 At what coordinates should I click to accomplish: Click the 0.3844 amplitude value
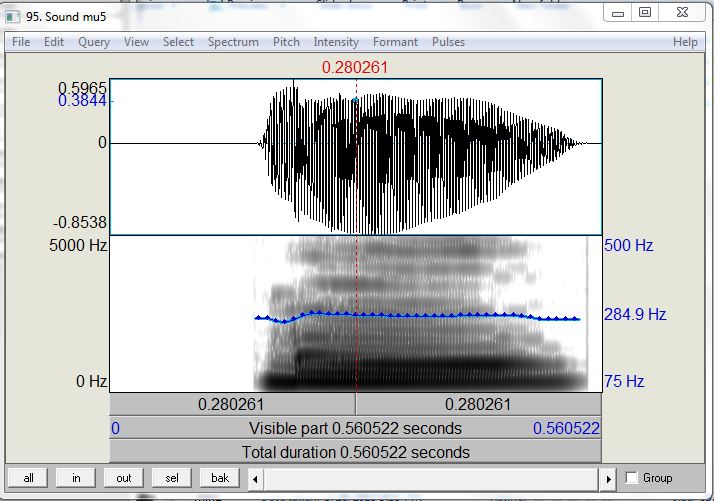pyautogui.click(x=82, y=101)
